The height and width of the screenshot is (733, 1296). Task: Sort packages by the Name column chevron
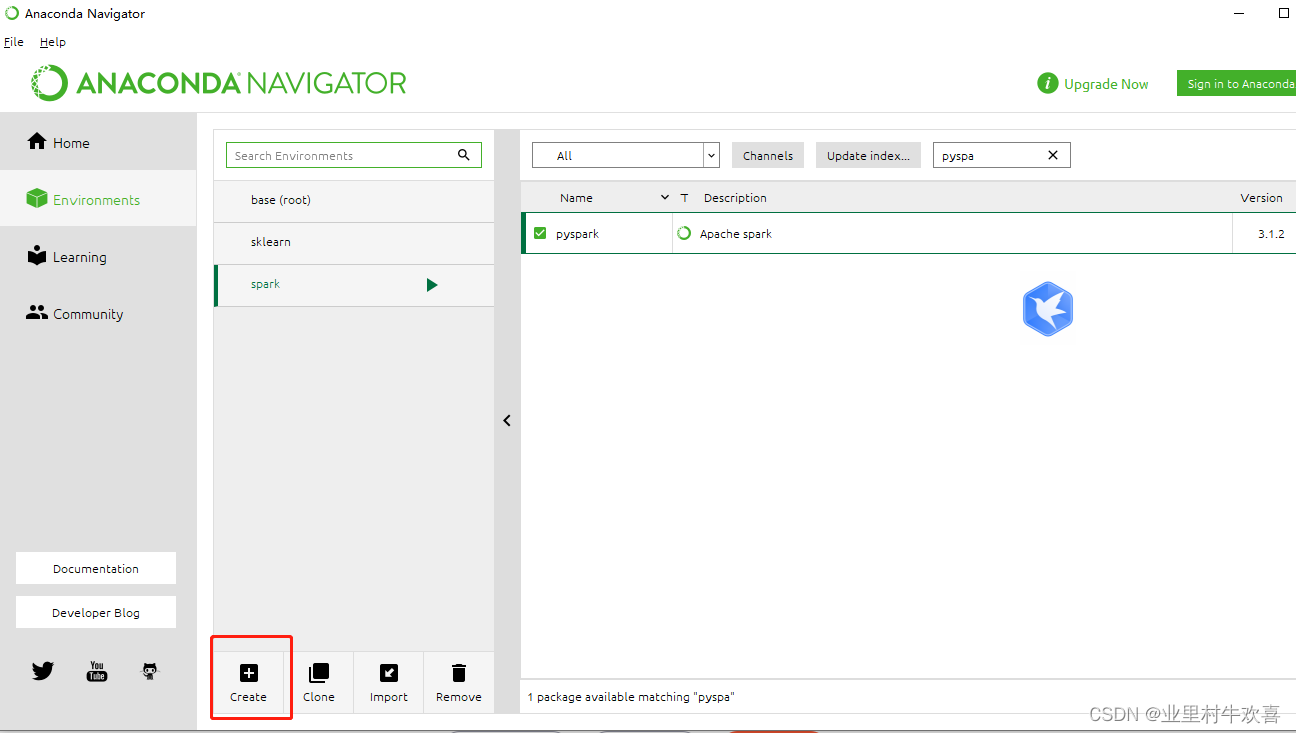(x=664, y=197)
